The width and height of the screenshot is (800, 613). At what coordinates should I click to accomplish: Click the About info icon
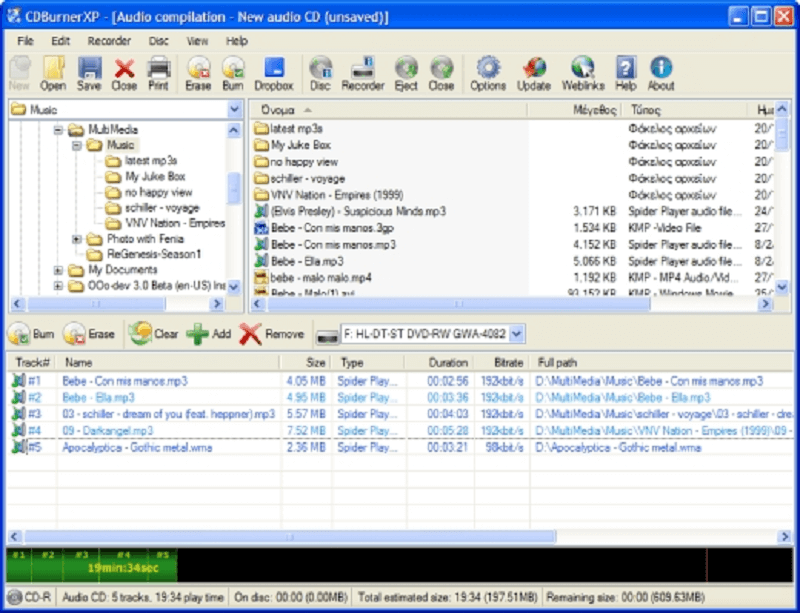tap(661, 73)
